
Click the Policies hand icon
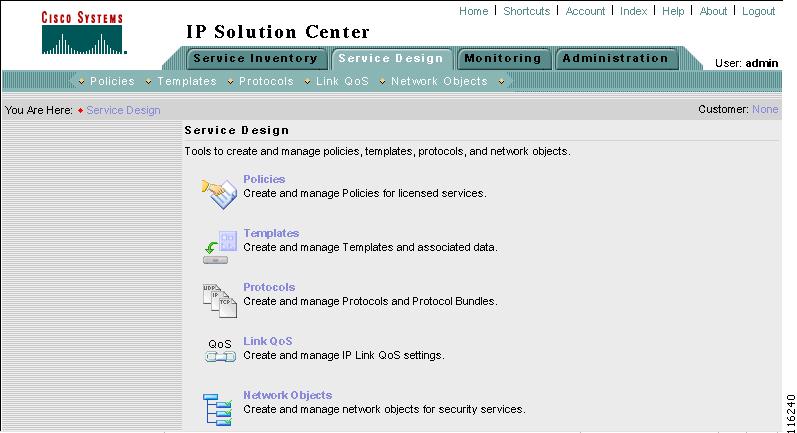[219, 194]
